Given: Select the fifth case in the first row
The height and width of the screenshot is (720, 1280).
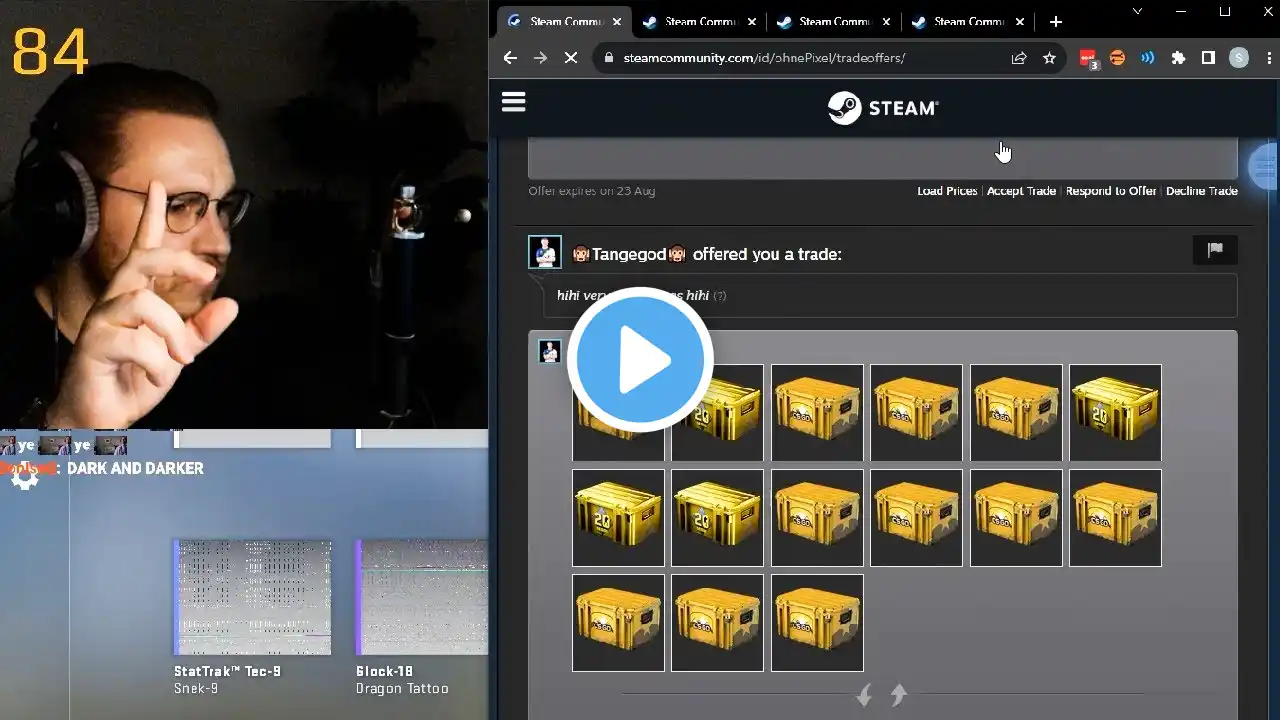Looking at the screenshot, I should pyautogui.click(x=1016, y=413).
